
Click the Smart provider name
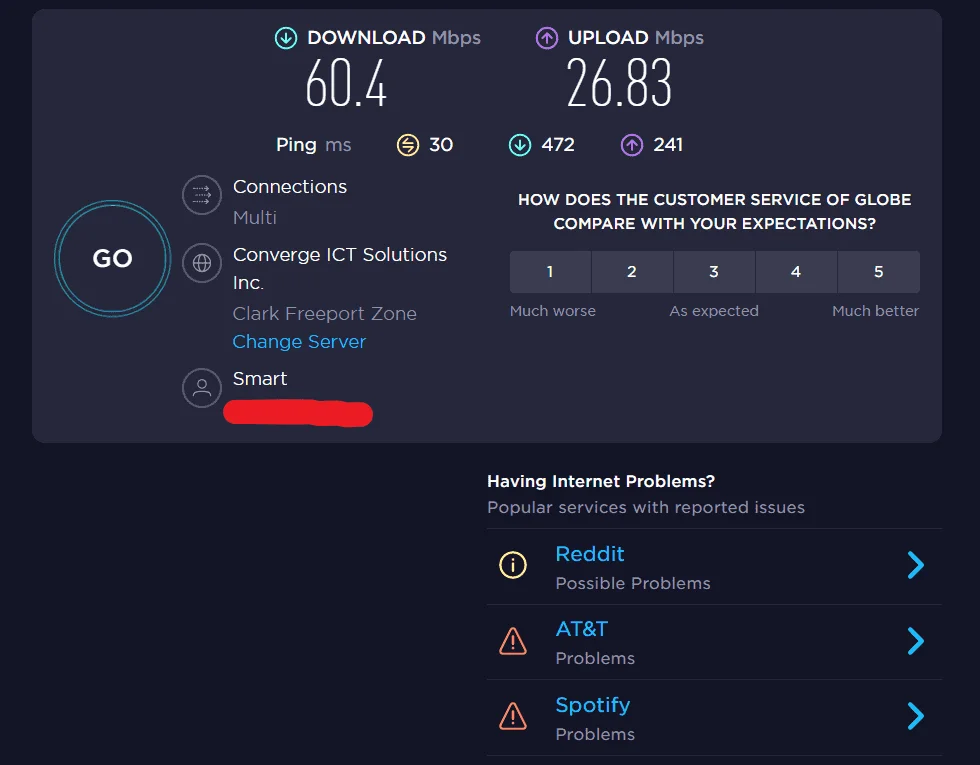click(x=259, y=379)
